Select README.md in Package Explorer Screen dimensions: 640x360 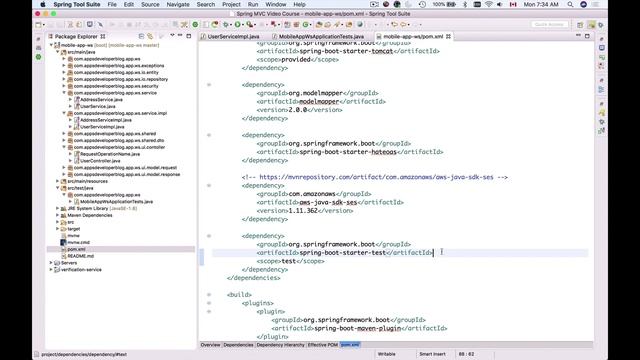(80, 256)
